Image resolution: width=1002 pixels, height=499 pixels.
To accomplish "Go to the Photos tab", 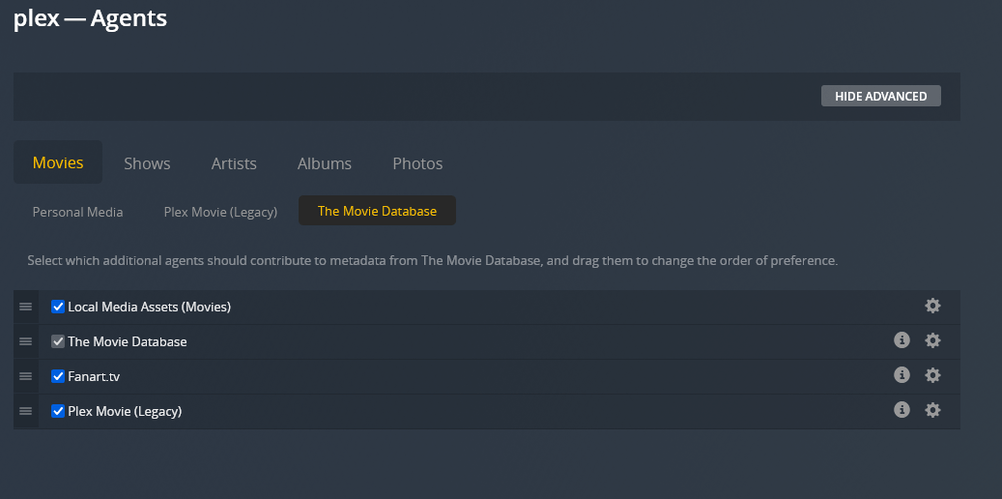I will [x=417, y=163].
